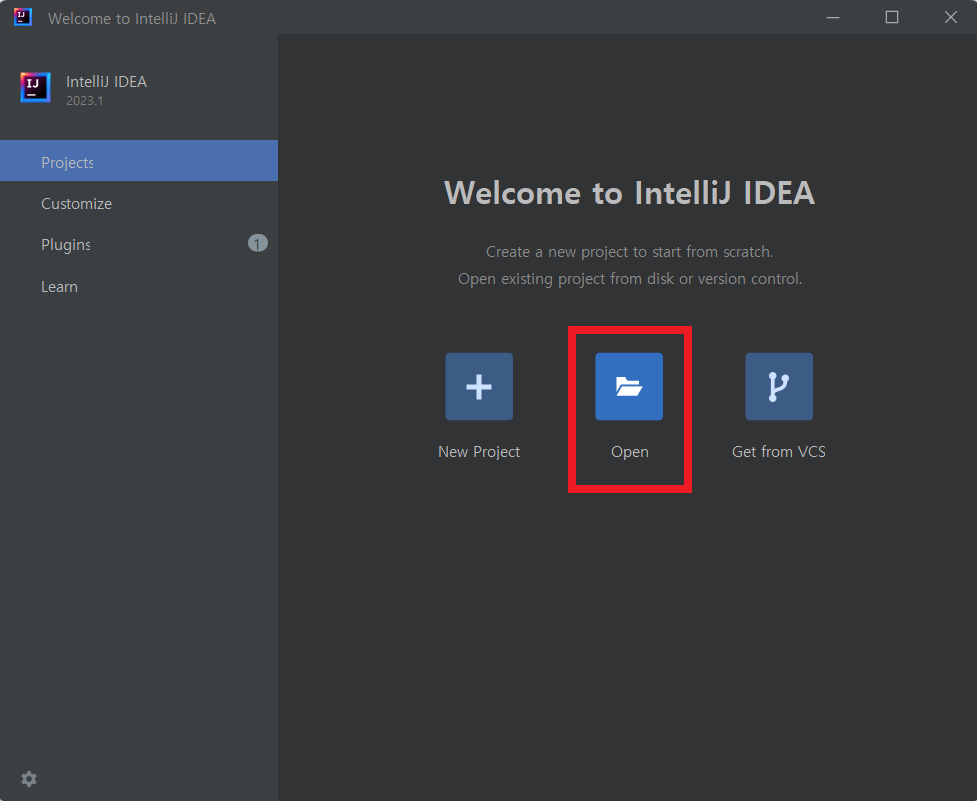The image size is (977, 801).
Task: Click the Open folder icon
Action: 629,386
